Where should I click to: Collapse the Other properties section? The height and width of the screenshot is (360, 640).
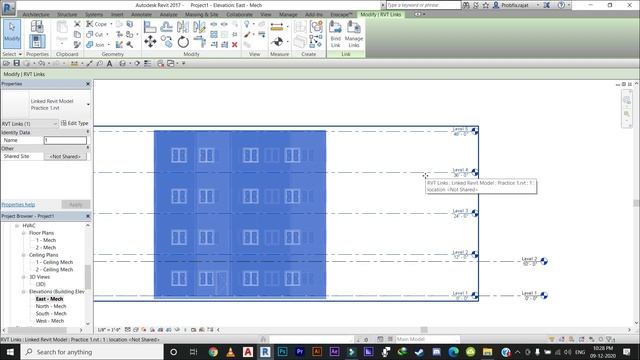click(x=88, y=148)
